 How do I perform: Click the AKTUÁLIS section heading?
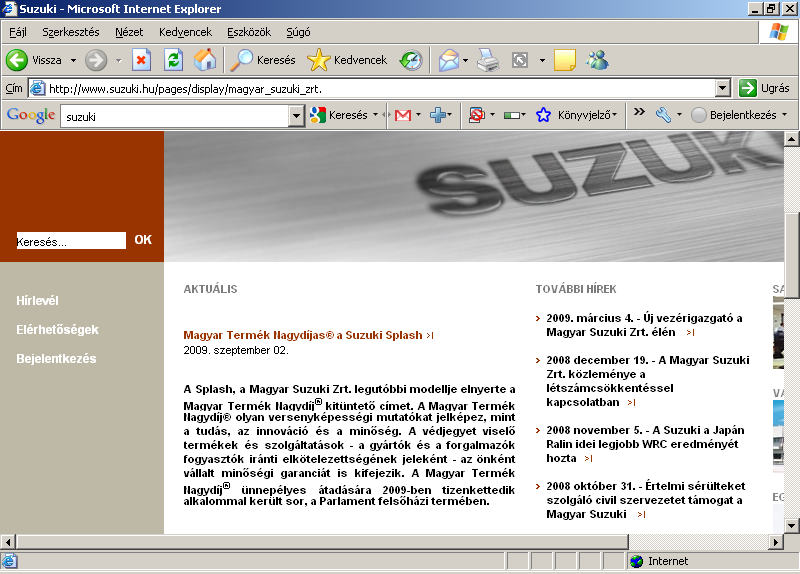coord(210,289)
